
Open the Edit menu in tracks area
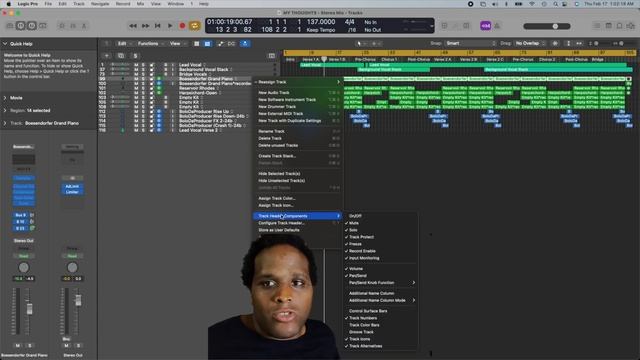click(124, 44)
